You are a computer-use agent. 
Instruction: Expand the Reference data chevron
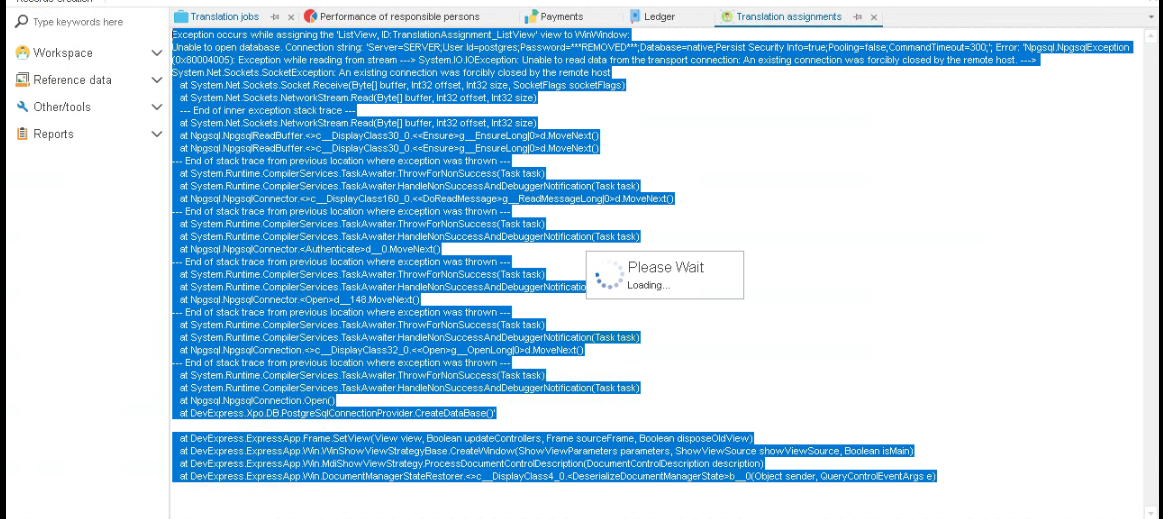click(x=157, y=80)
